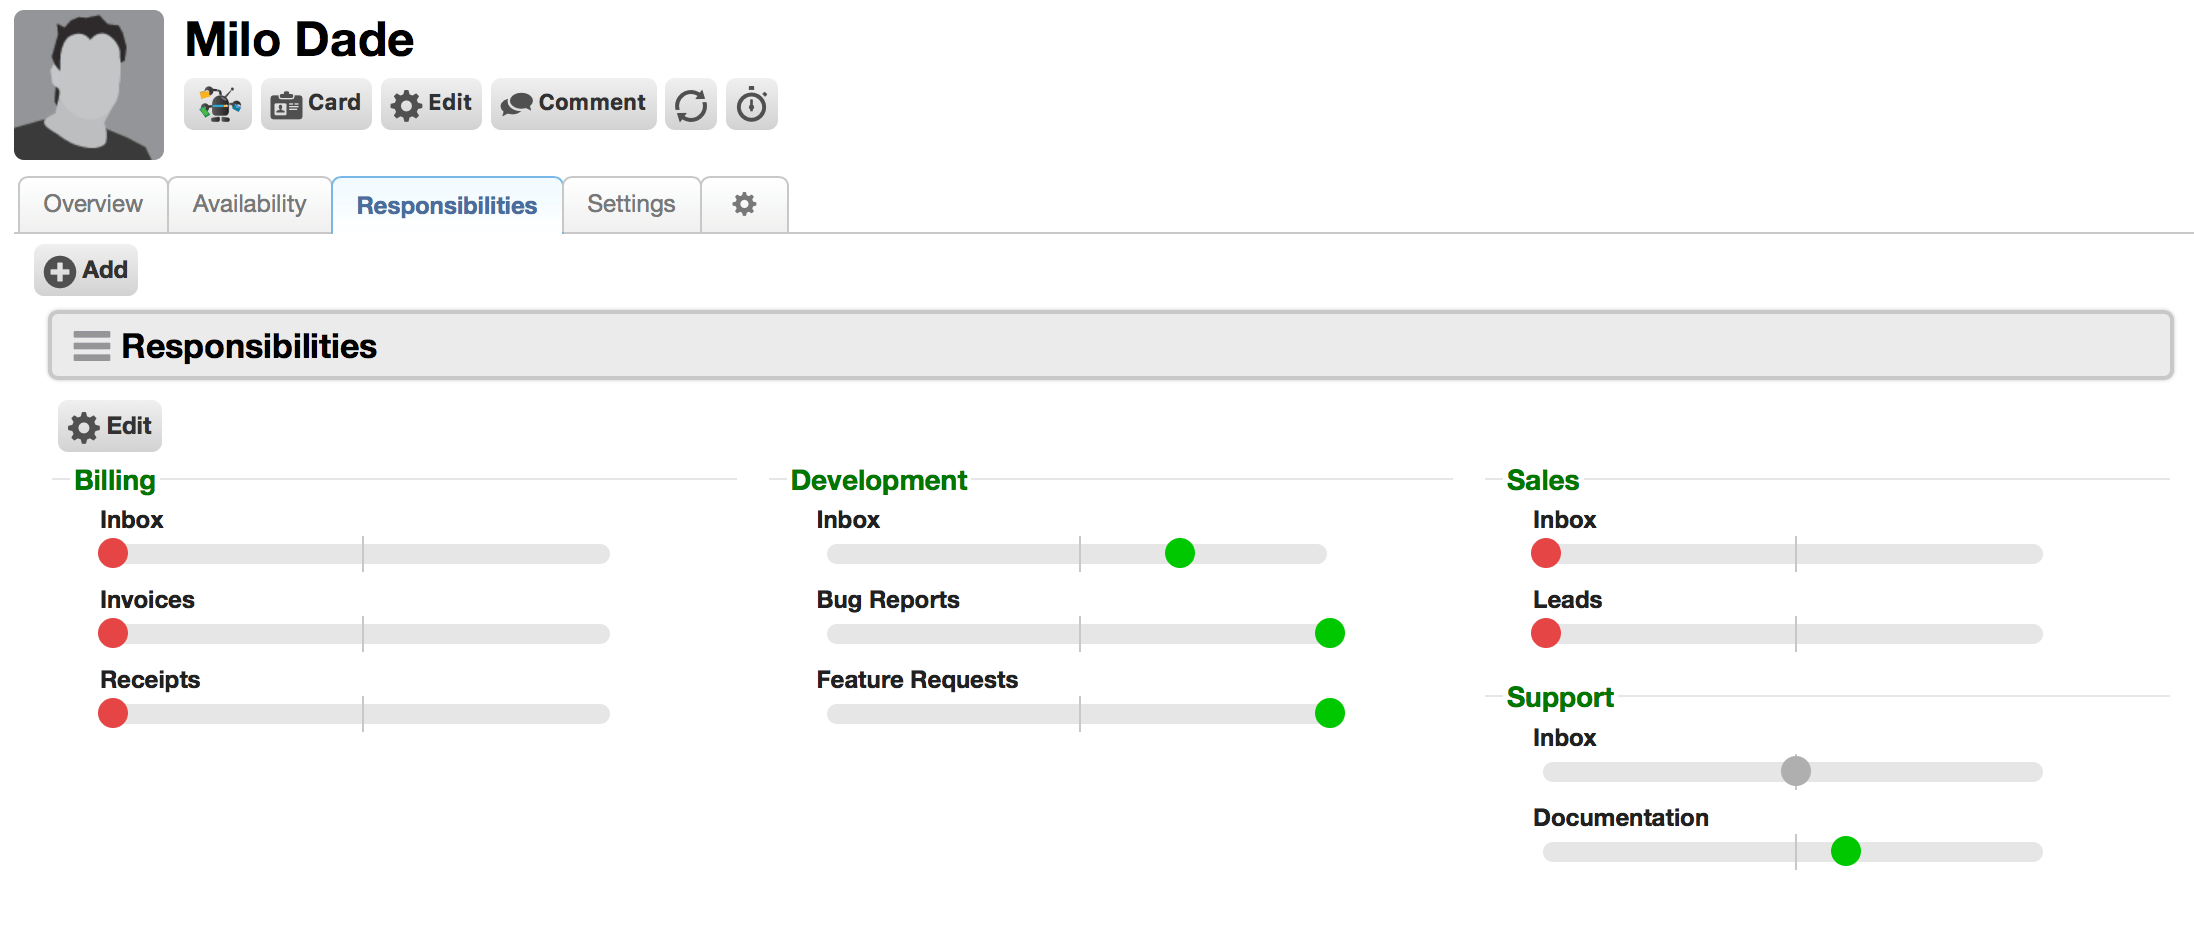Click the Support Inbox gray slider handle
This screenshot has width=2194, height=926.
1796,771
